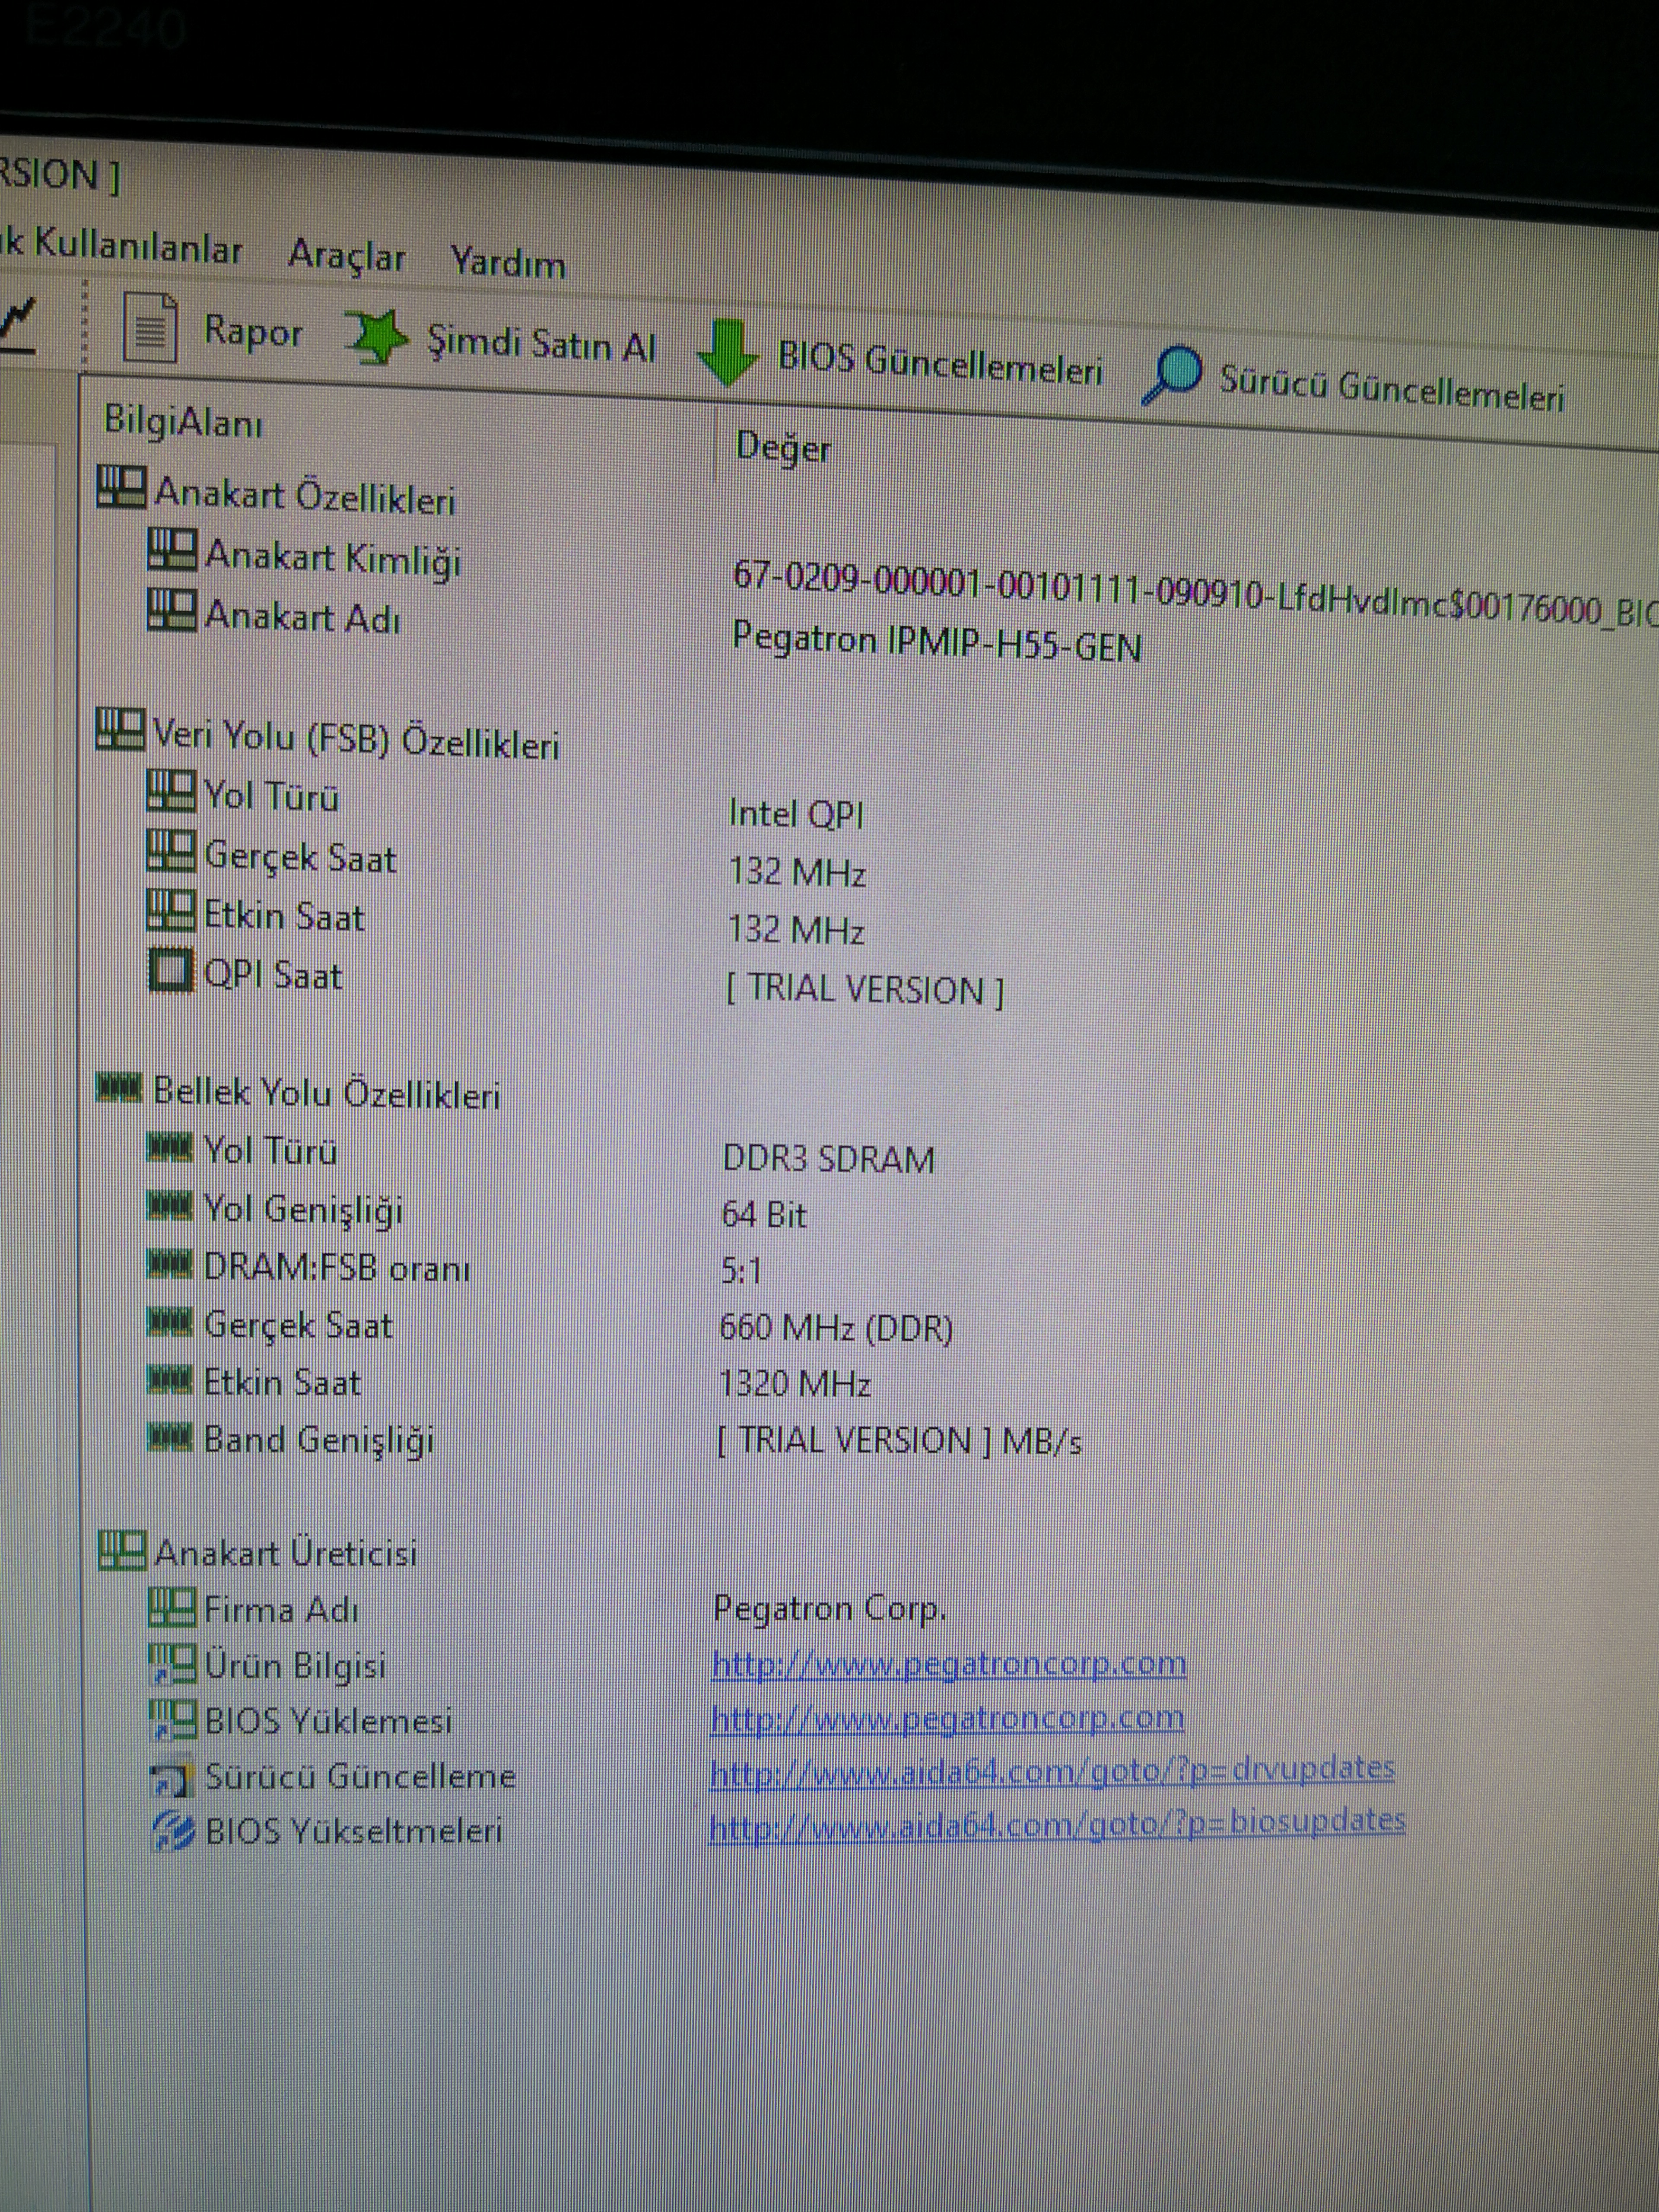Viewport: 1659px width, 2212px height.
Task: Select the [ TRIAL VERSION ] MB/s value
Action: pos(899,1441)
